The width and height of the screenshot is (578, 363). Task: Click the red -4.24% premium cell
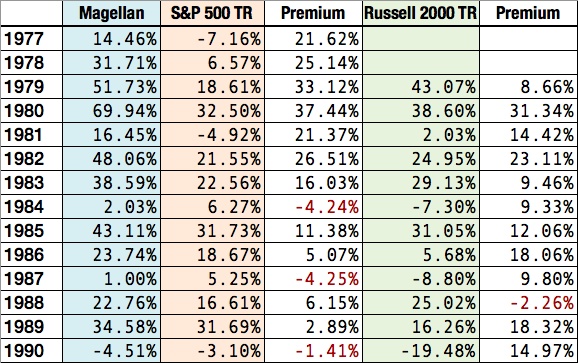[x=313, y=207]
